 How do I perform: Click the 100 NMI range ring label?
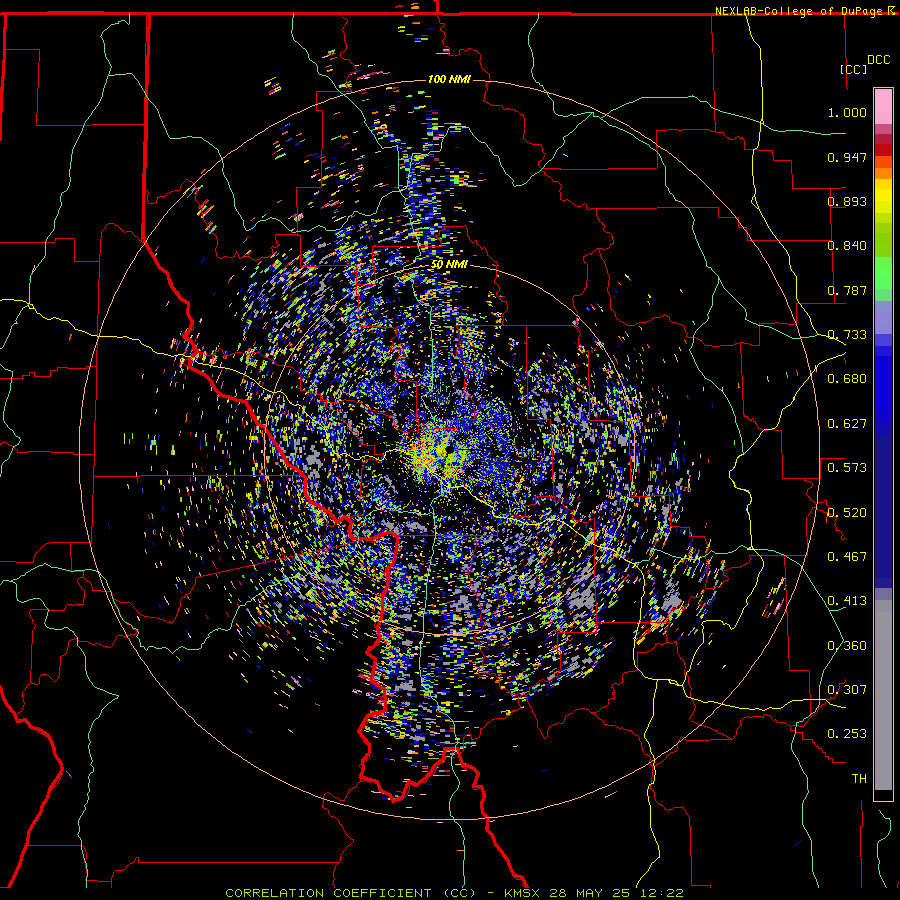pos(449,79)
